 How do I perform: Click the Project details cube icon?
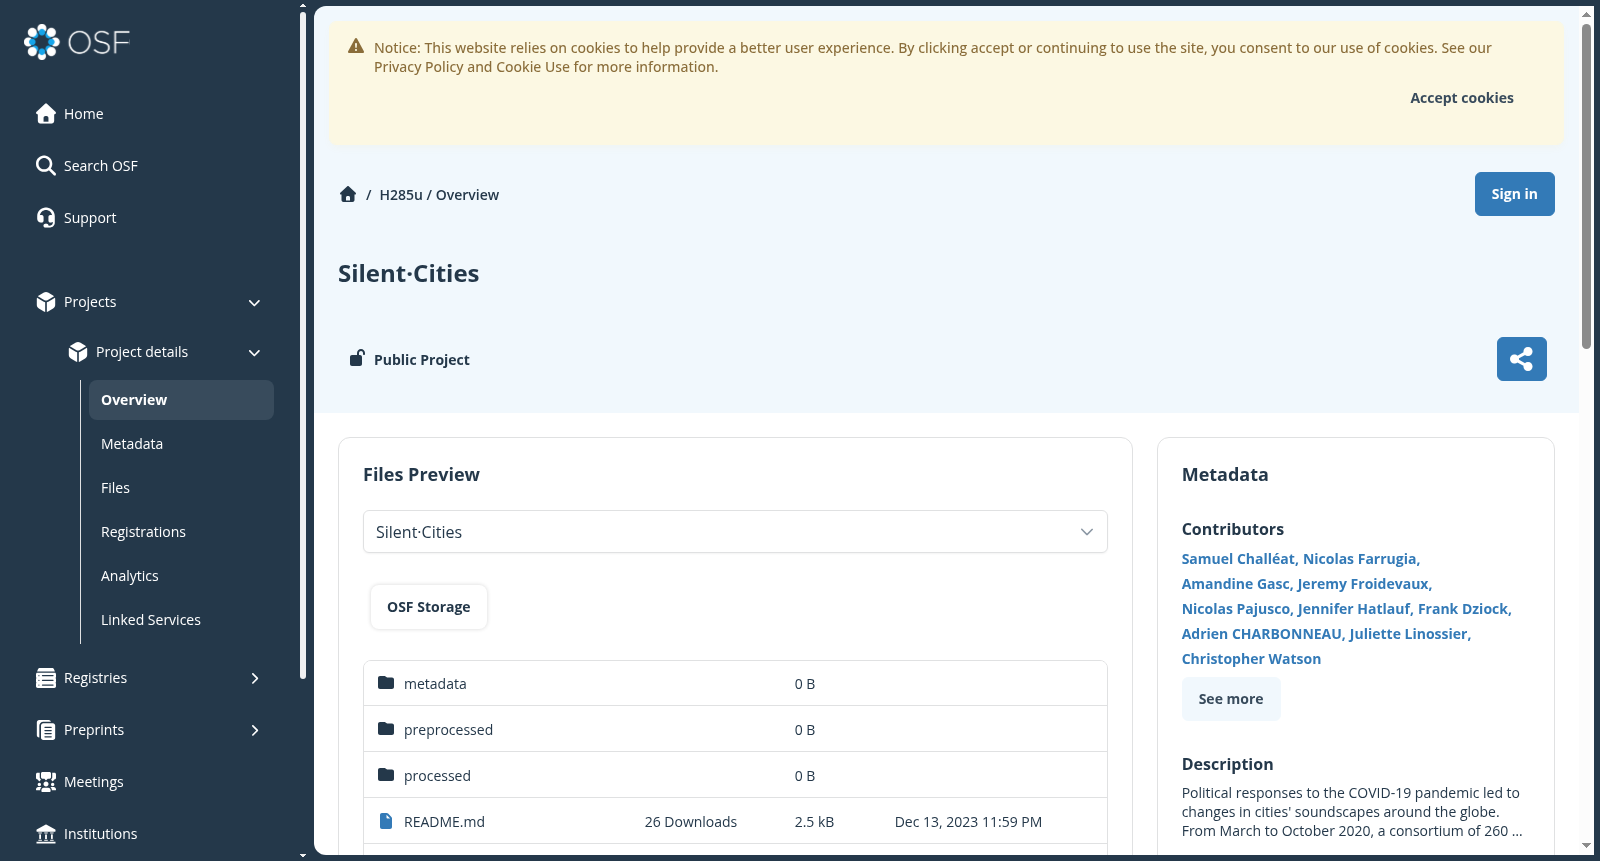coord(77,352)
